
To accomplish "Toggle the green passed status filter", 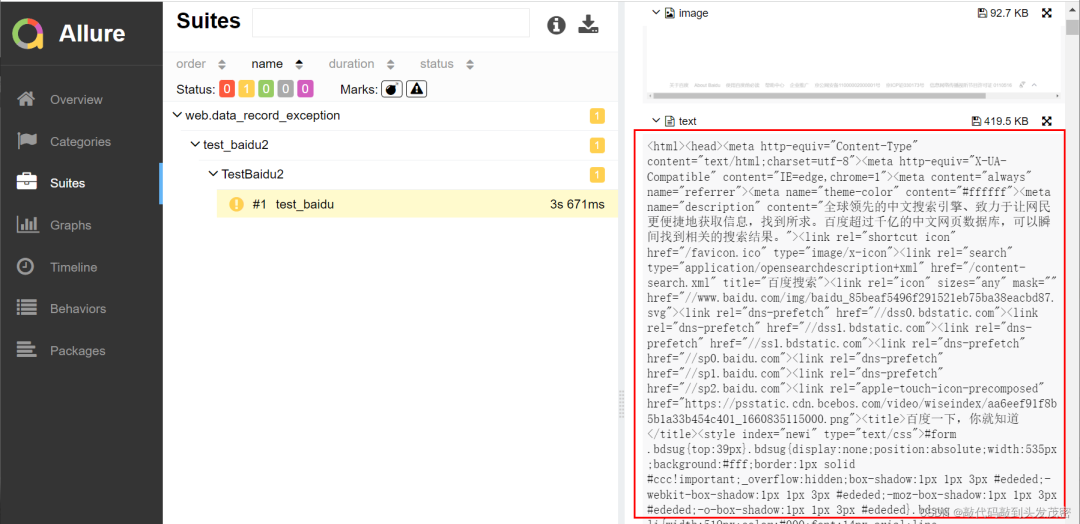I will [266, 89].
